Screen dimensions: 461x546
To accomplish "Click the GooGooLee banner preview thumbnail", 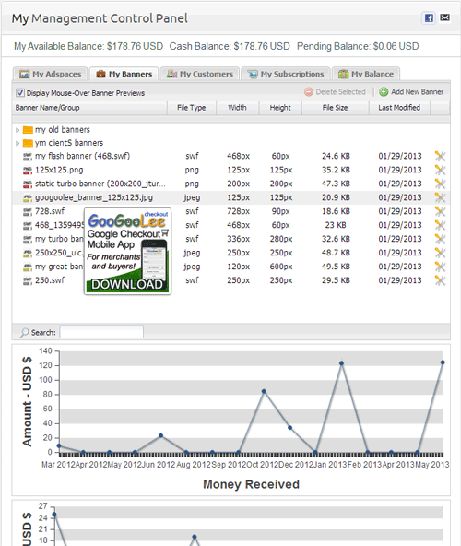I will click(127, 251).
